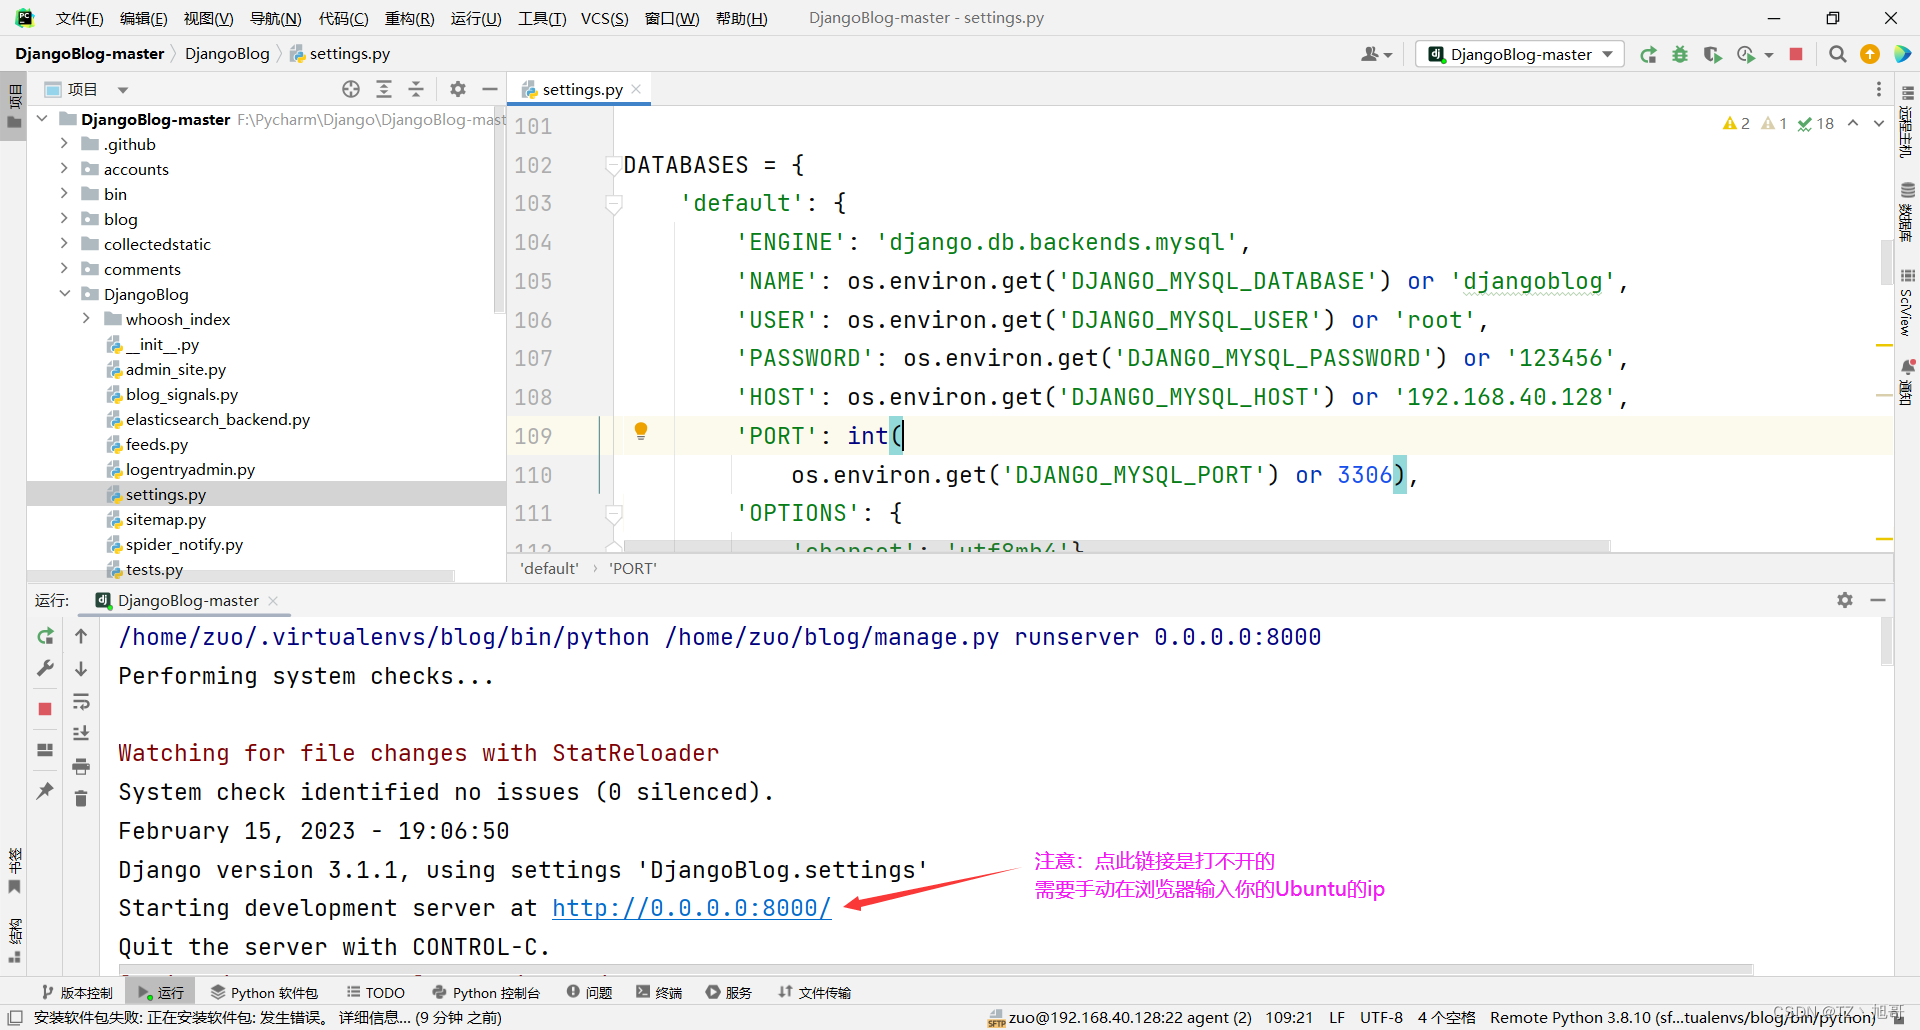
Task: Expand the accounts folder
Action: (64, 168)
